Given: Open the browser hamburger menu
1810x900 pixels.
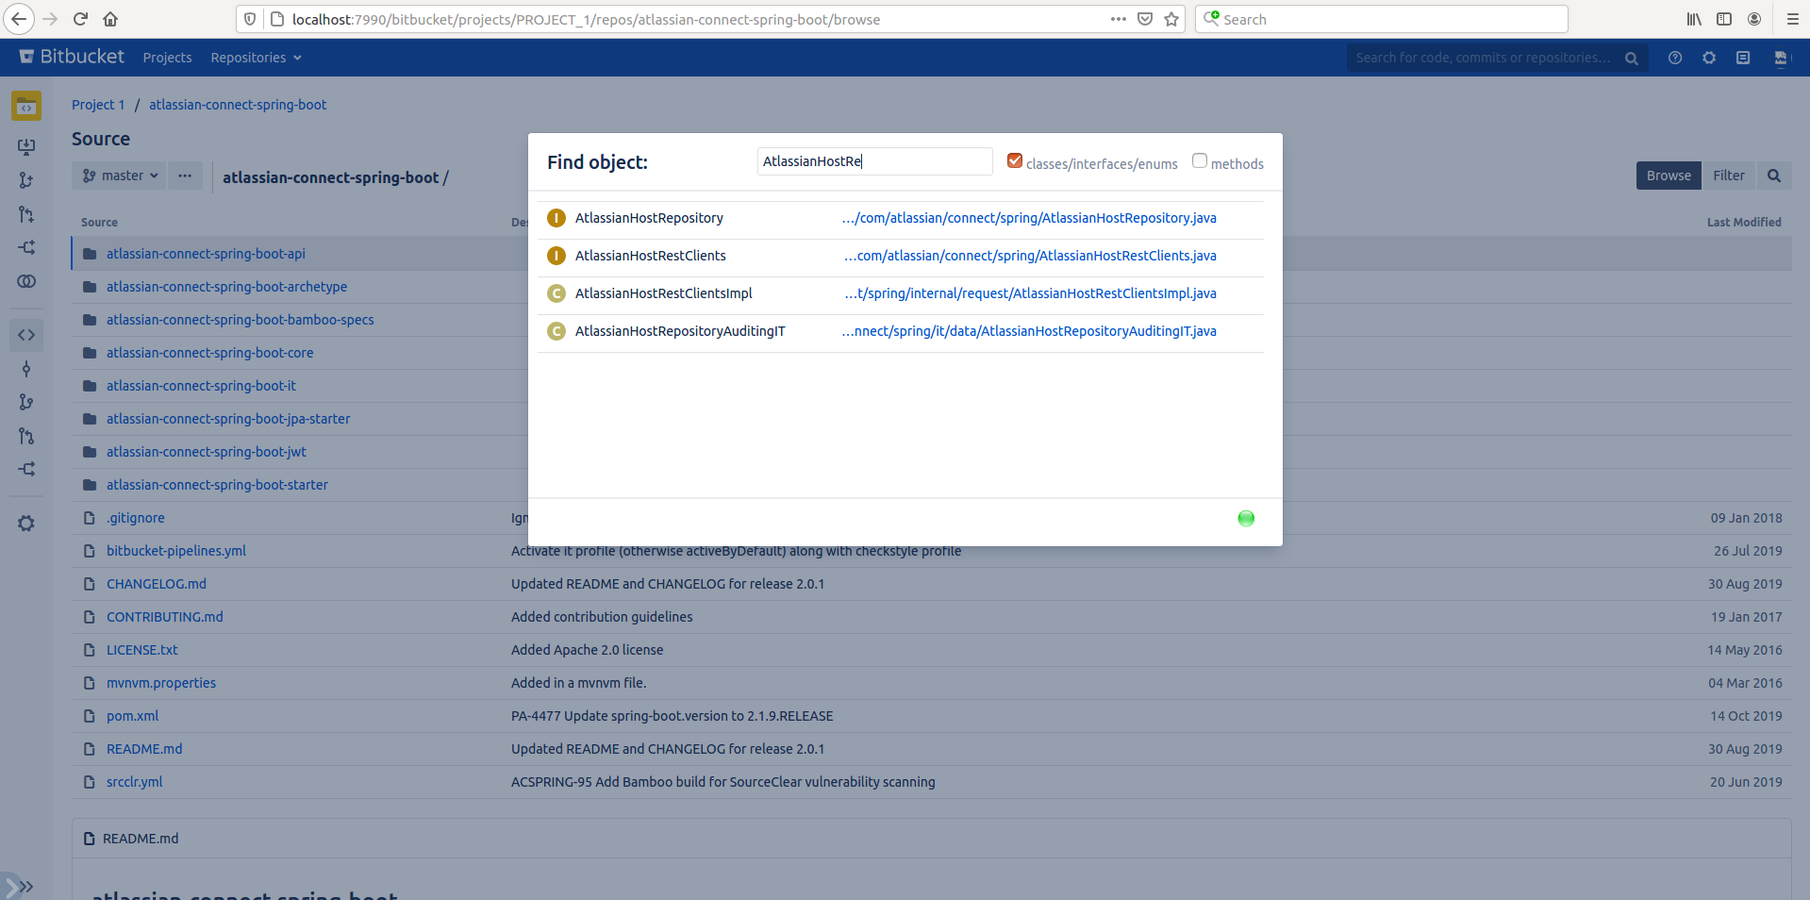Looking at the screenshot, I should pyautogui.click(x=1792, y=19).
